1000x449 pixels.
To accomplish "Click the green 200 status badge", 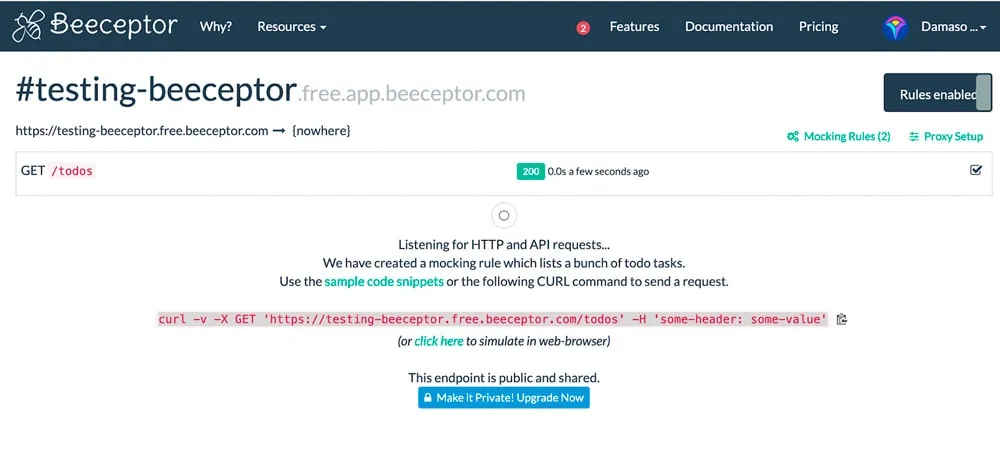I will pyautogui.click(x=531, y=171).
